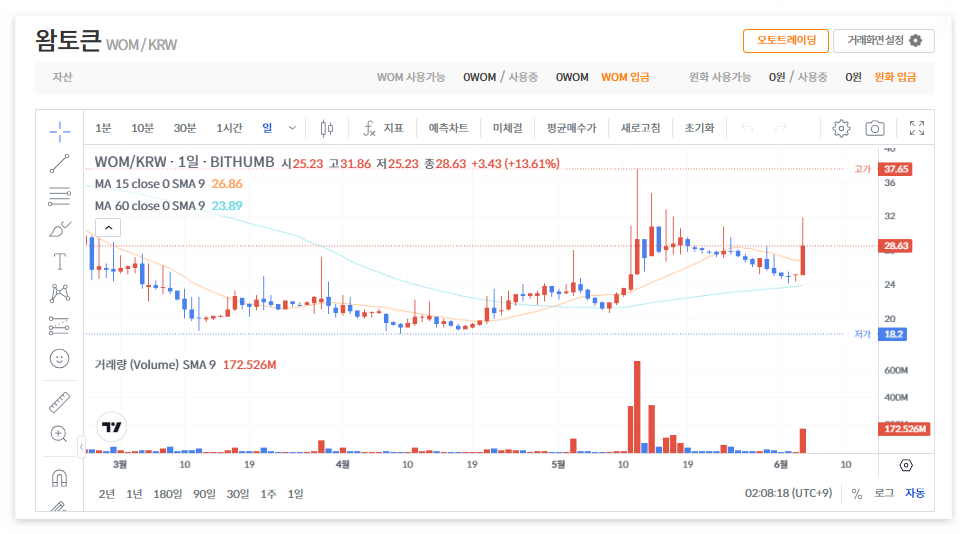Viewport: 967px width, 534px height.
Task: Click the MA 60 close indicator label
Action: [150, 206]
